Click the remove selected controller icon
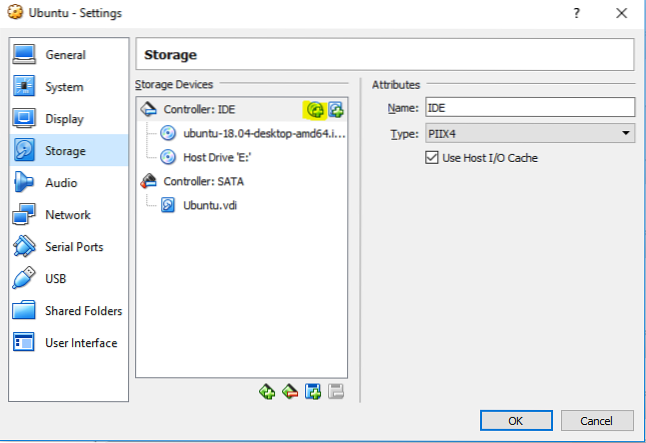 coord(290,392)
